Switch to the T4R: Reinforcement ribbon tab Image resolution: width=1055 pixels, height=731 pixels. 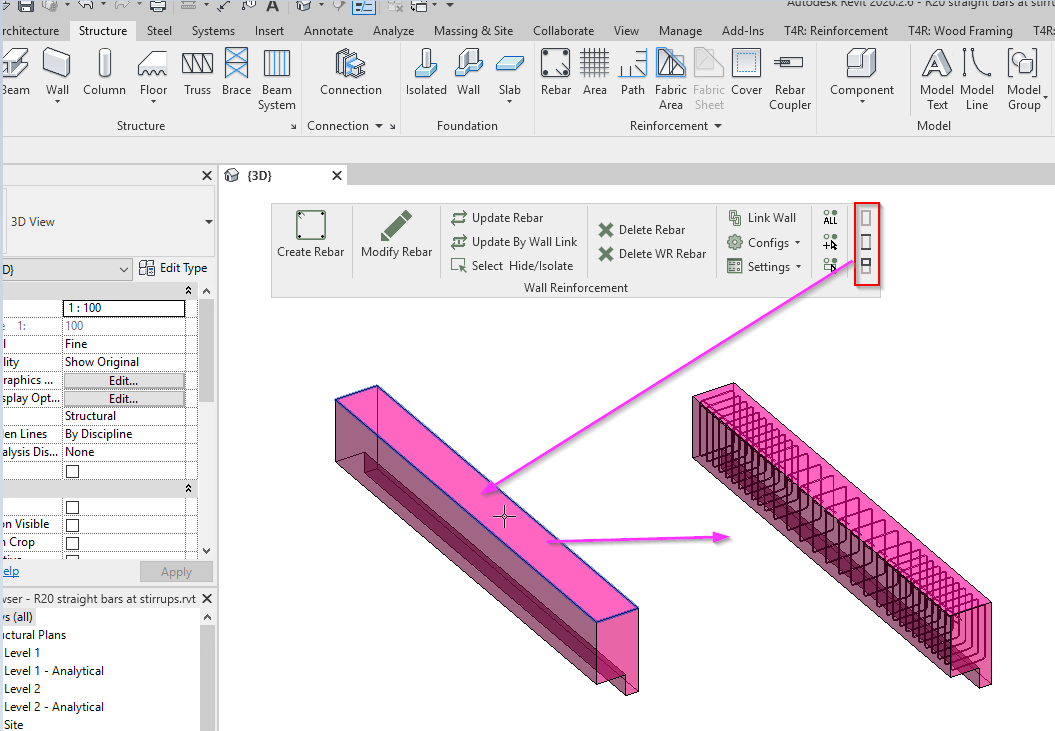click(836, 31)
